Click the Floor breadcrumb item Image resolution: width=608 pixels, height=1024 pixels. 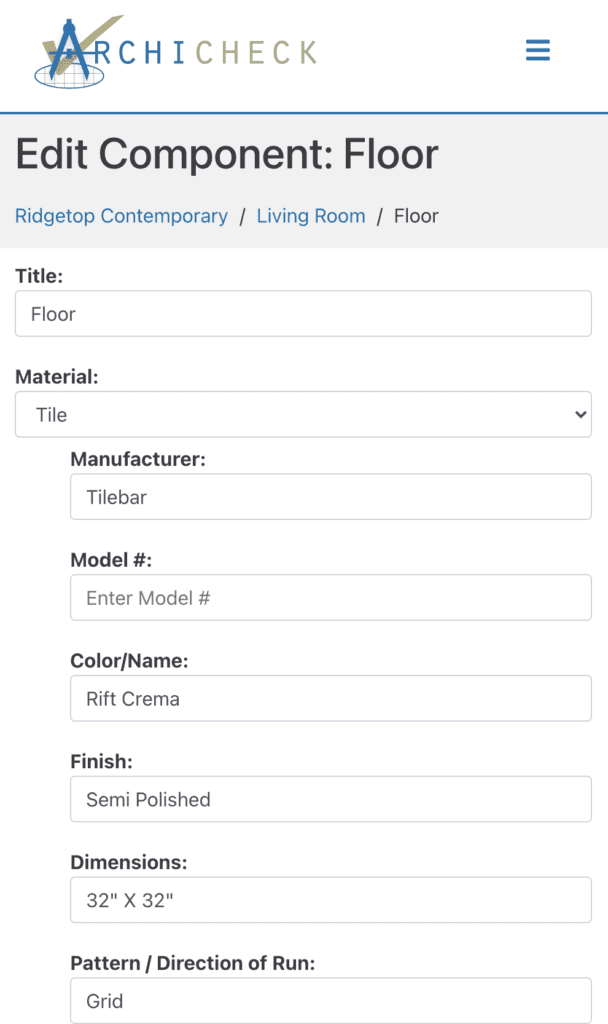(416, 216)
